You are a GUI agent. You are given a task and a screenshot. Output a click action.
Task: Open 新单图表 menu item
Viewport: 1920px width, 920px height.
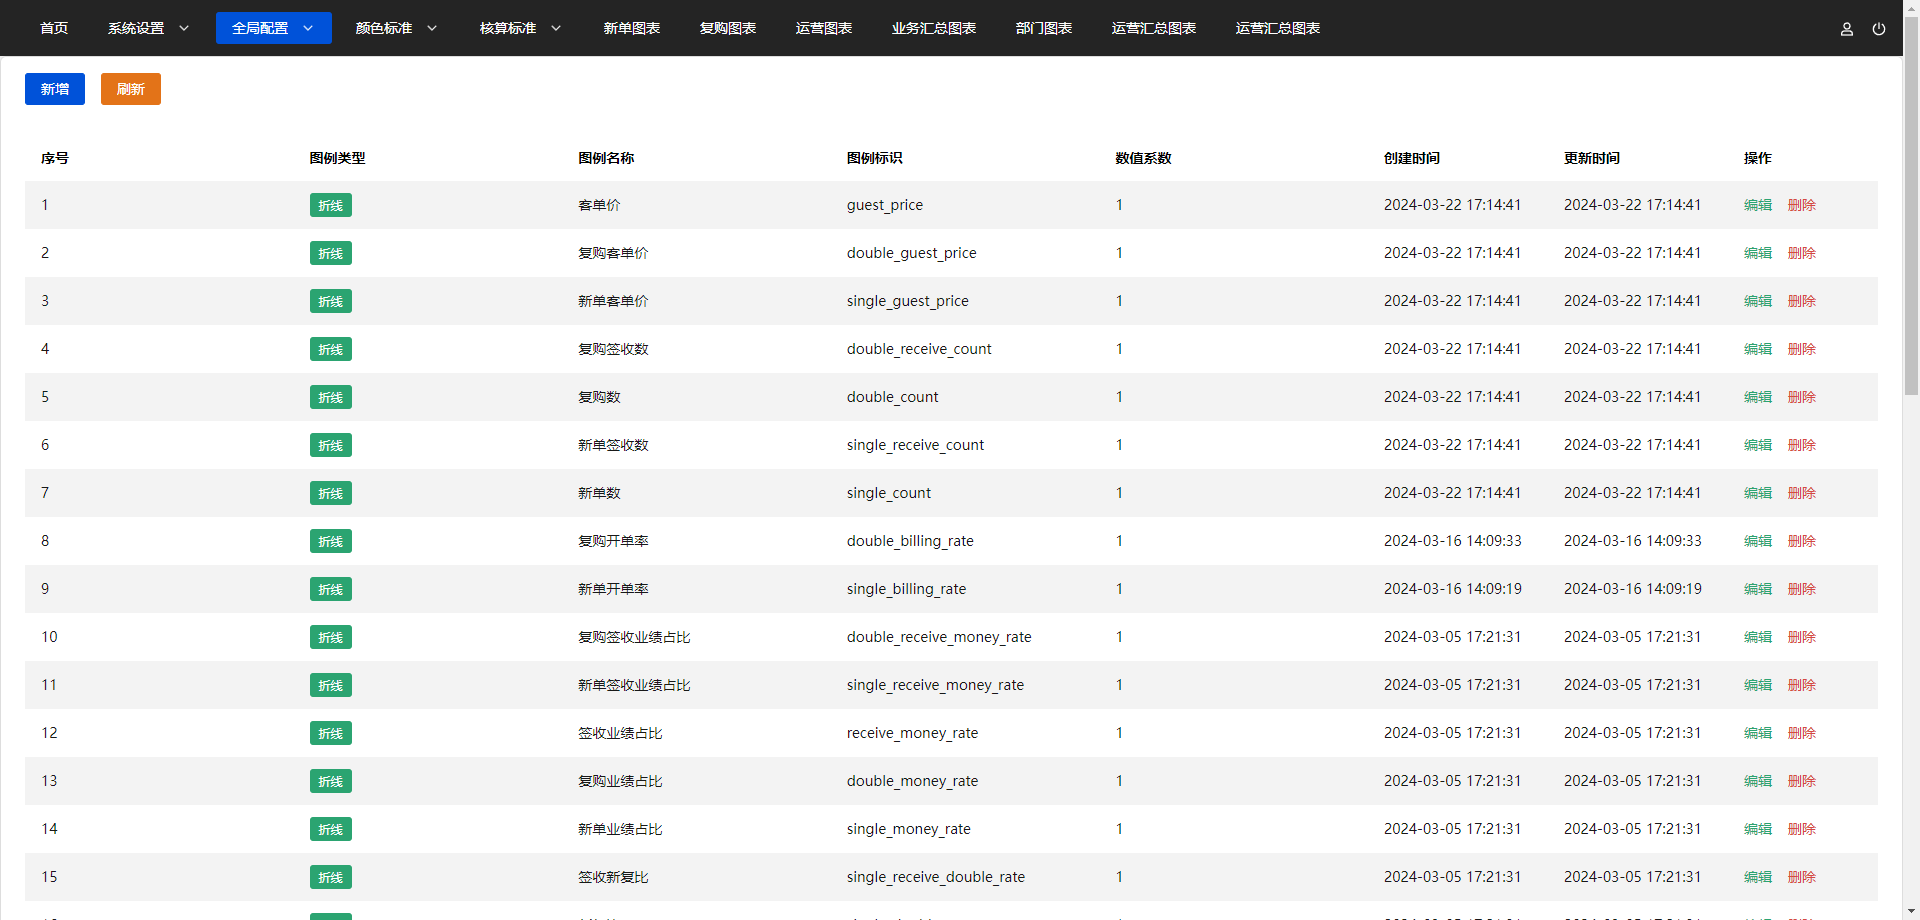click(x=632, y=28)
